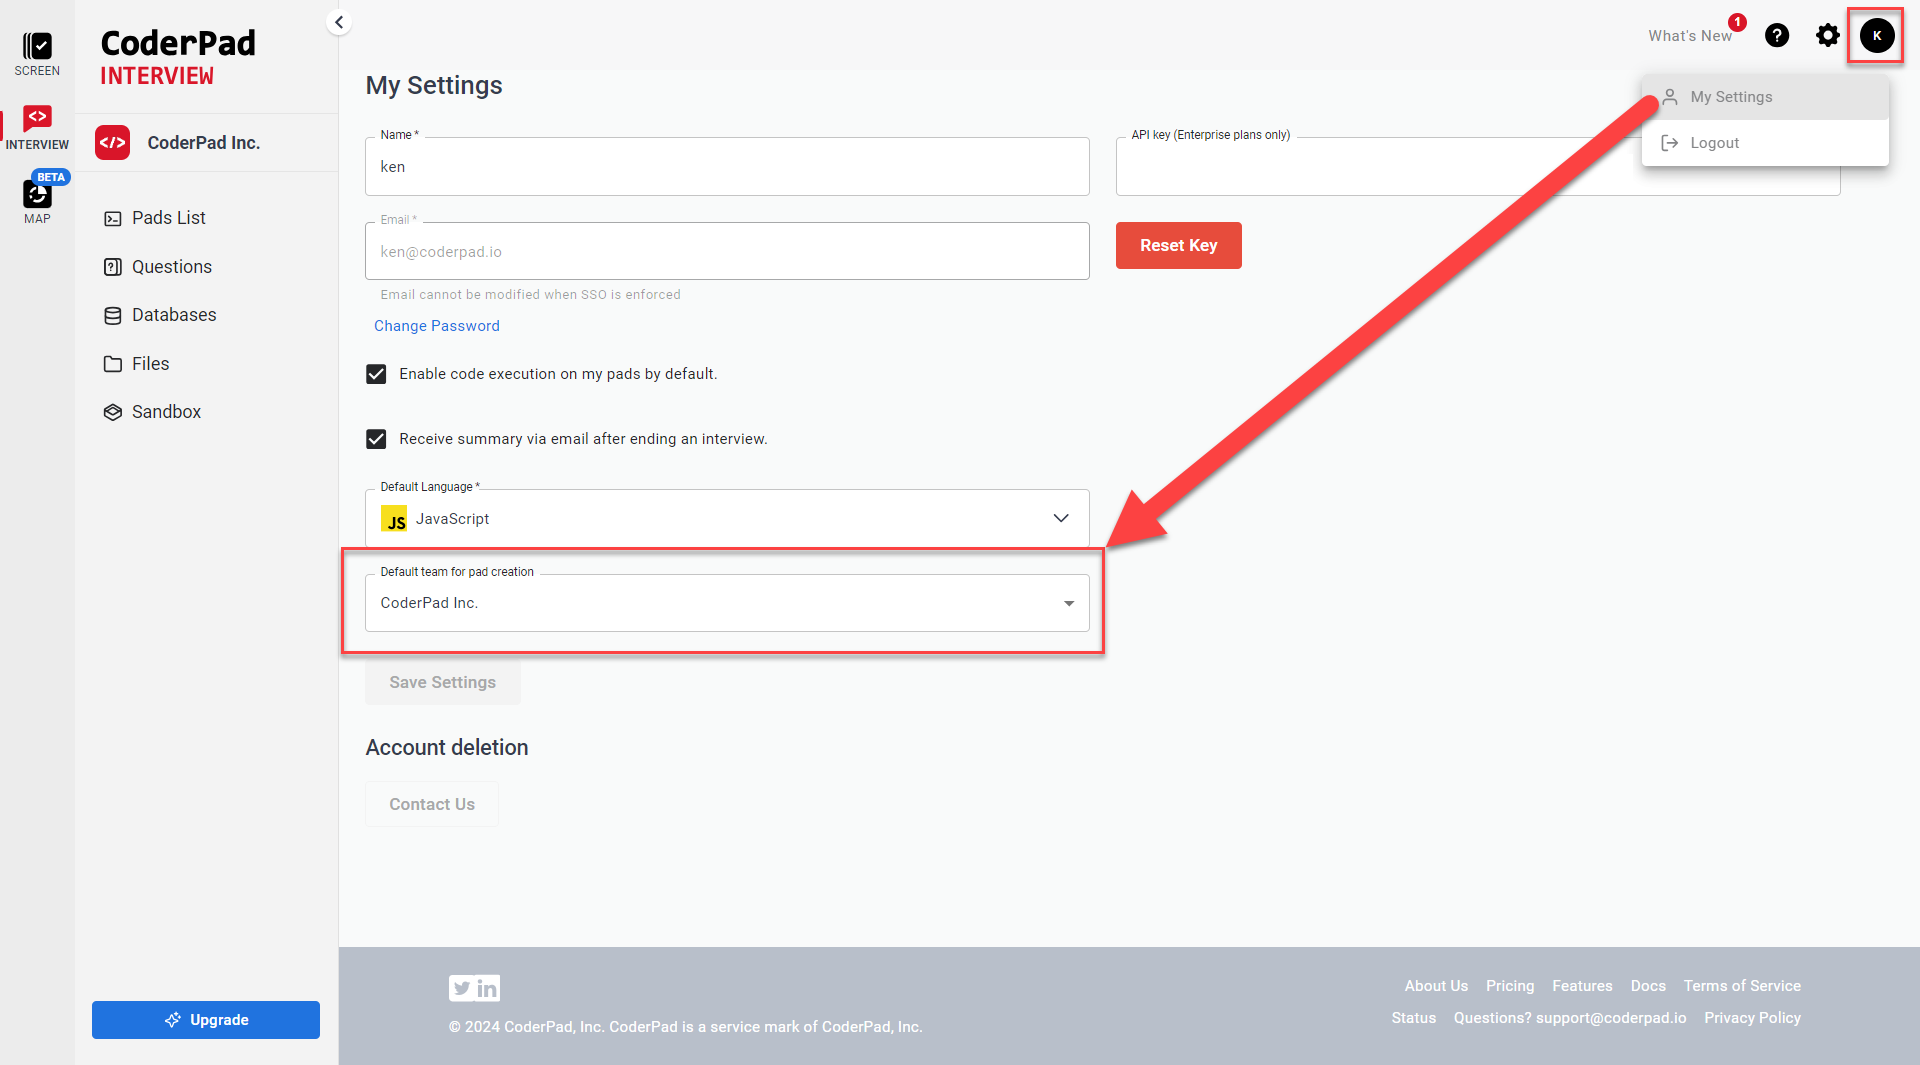Open Pads List in sidebar
The width and height of the screenshot is (1920, 1065).
click(168, 218)
